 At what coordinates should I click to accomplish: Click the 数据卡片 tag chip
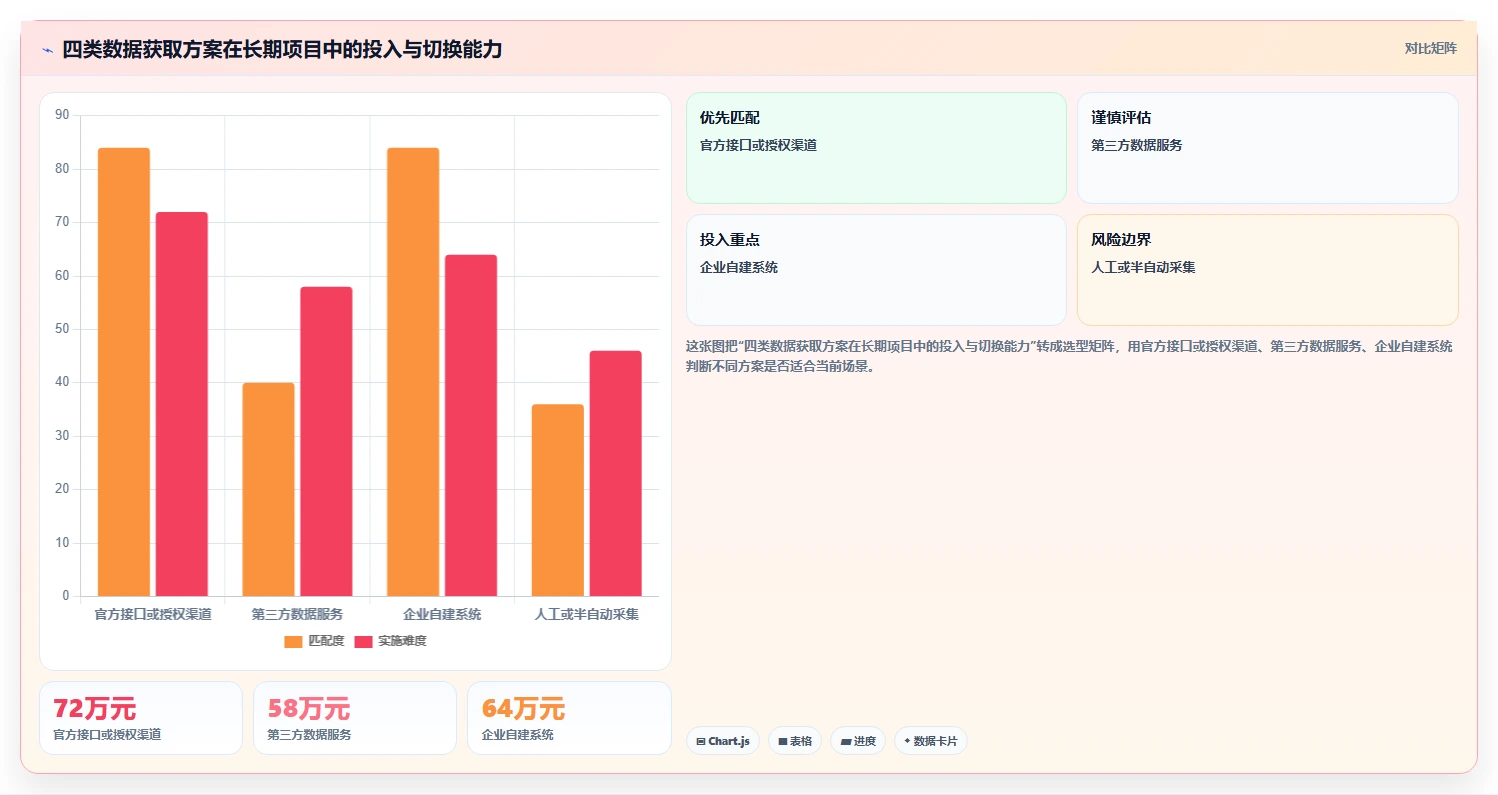pyautogui.click(x=931, y=741)
